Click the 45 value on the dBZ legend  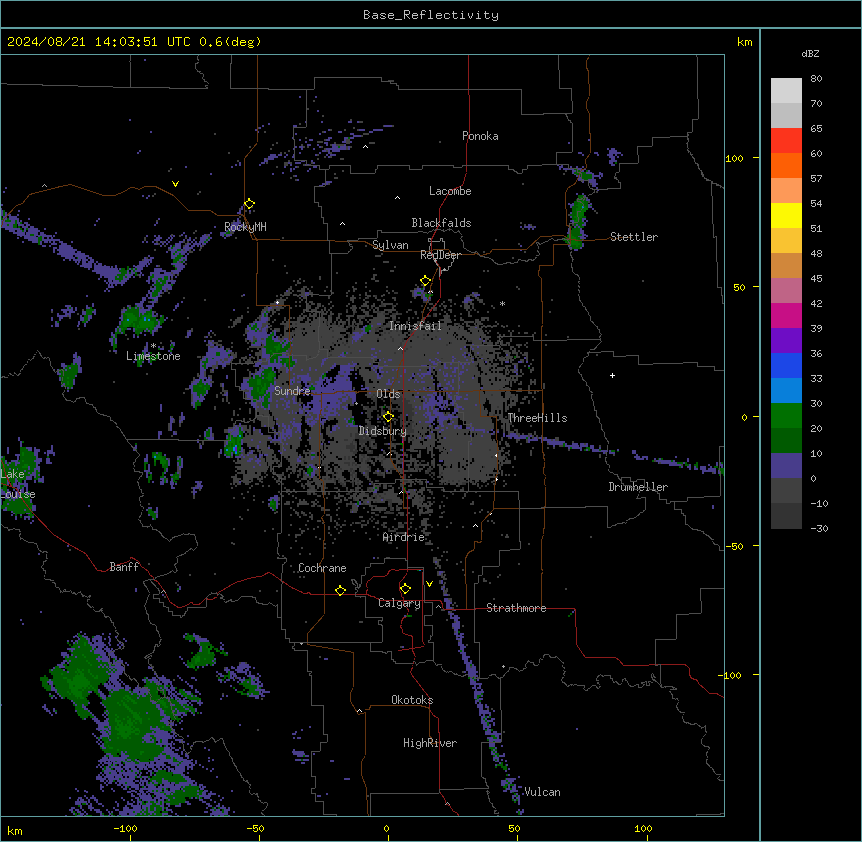816,278
